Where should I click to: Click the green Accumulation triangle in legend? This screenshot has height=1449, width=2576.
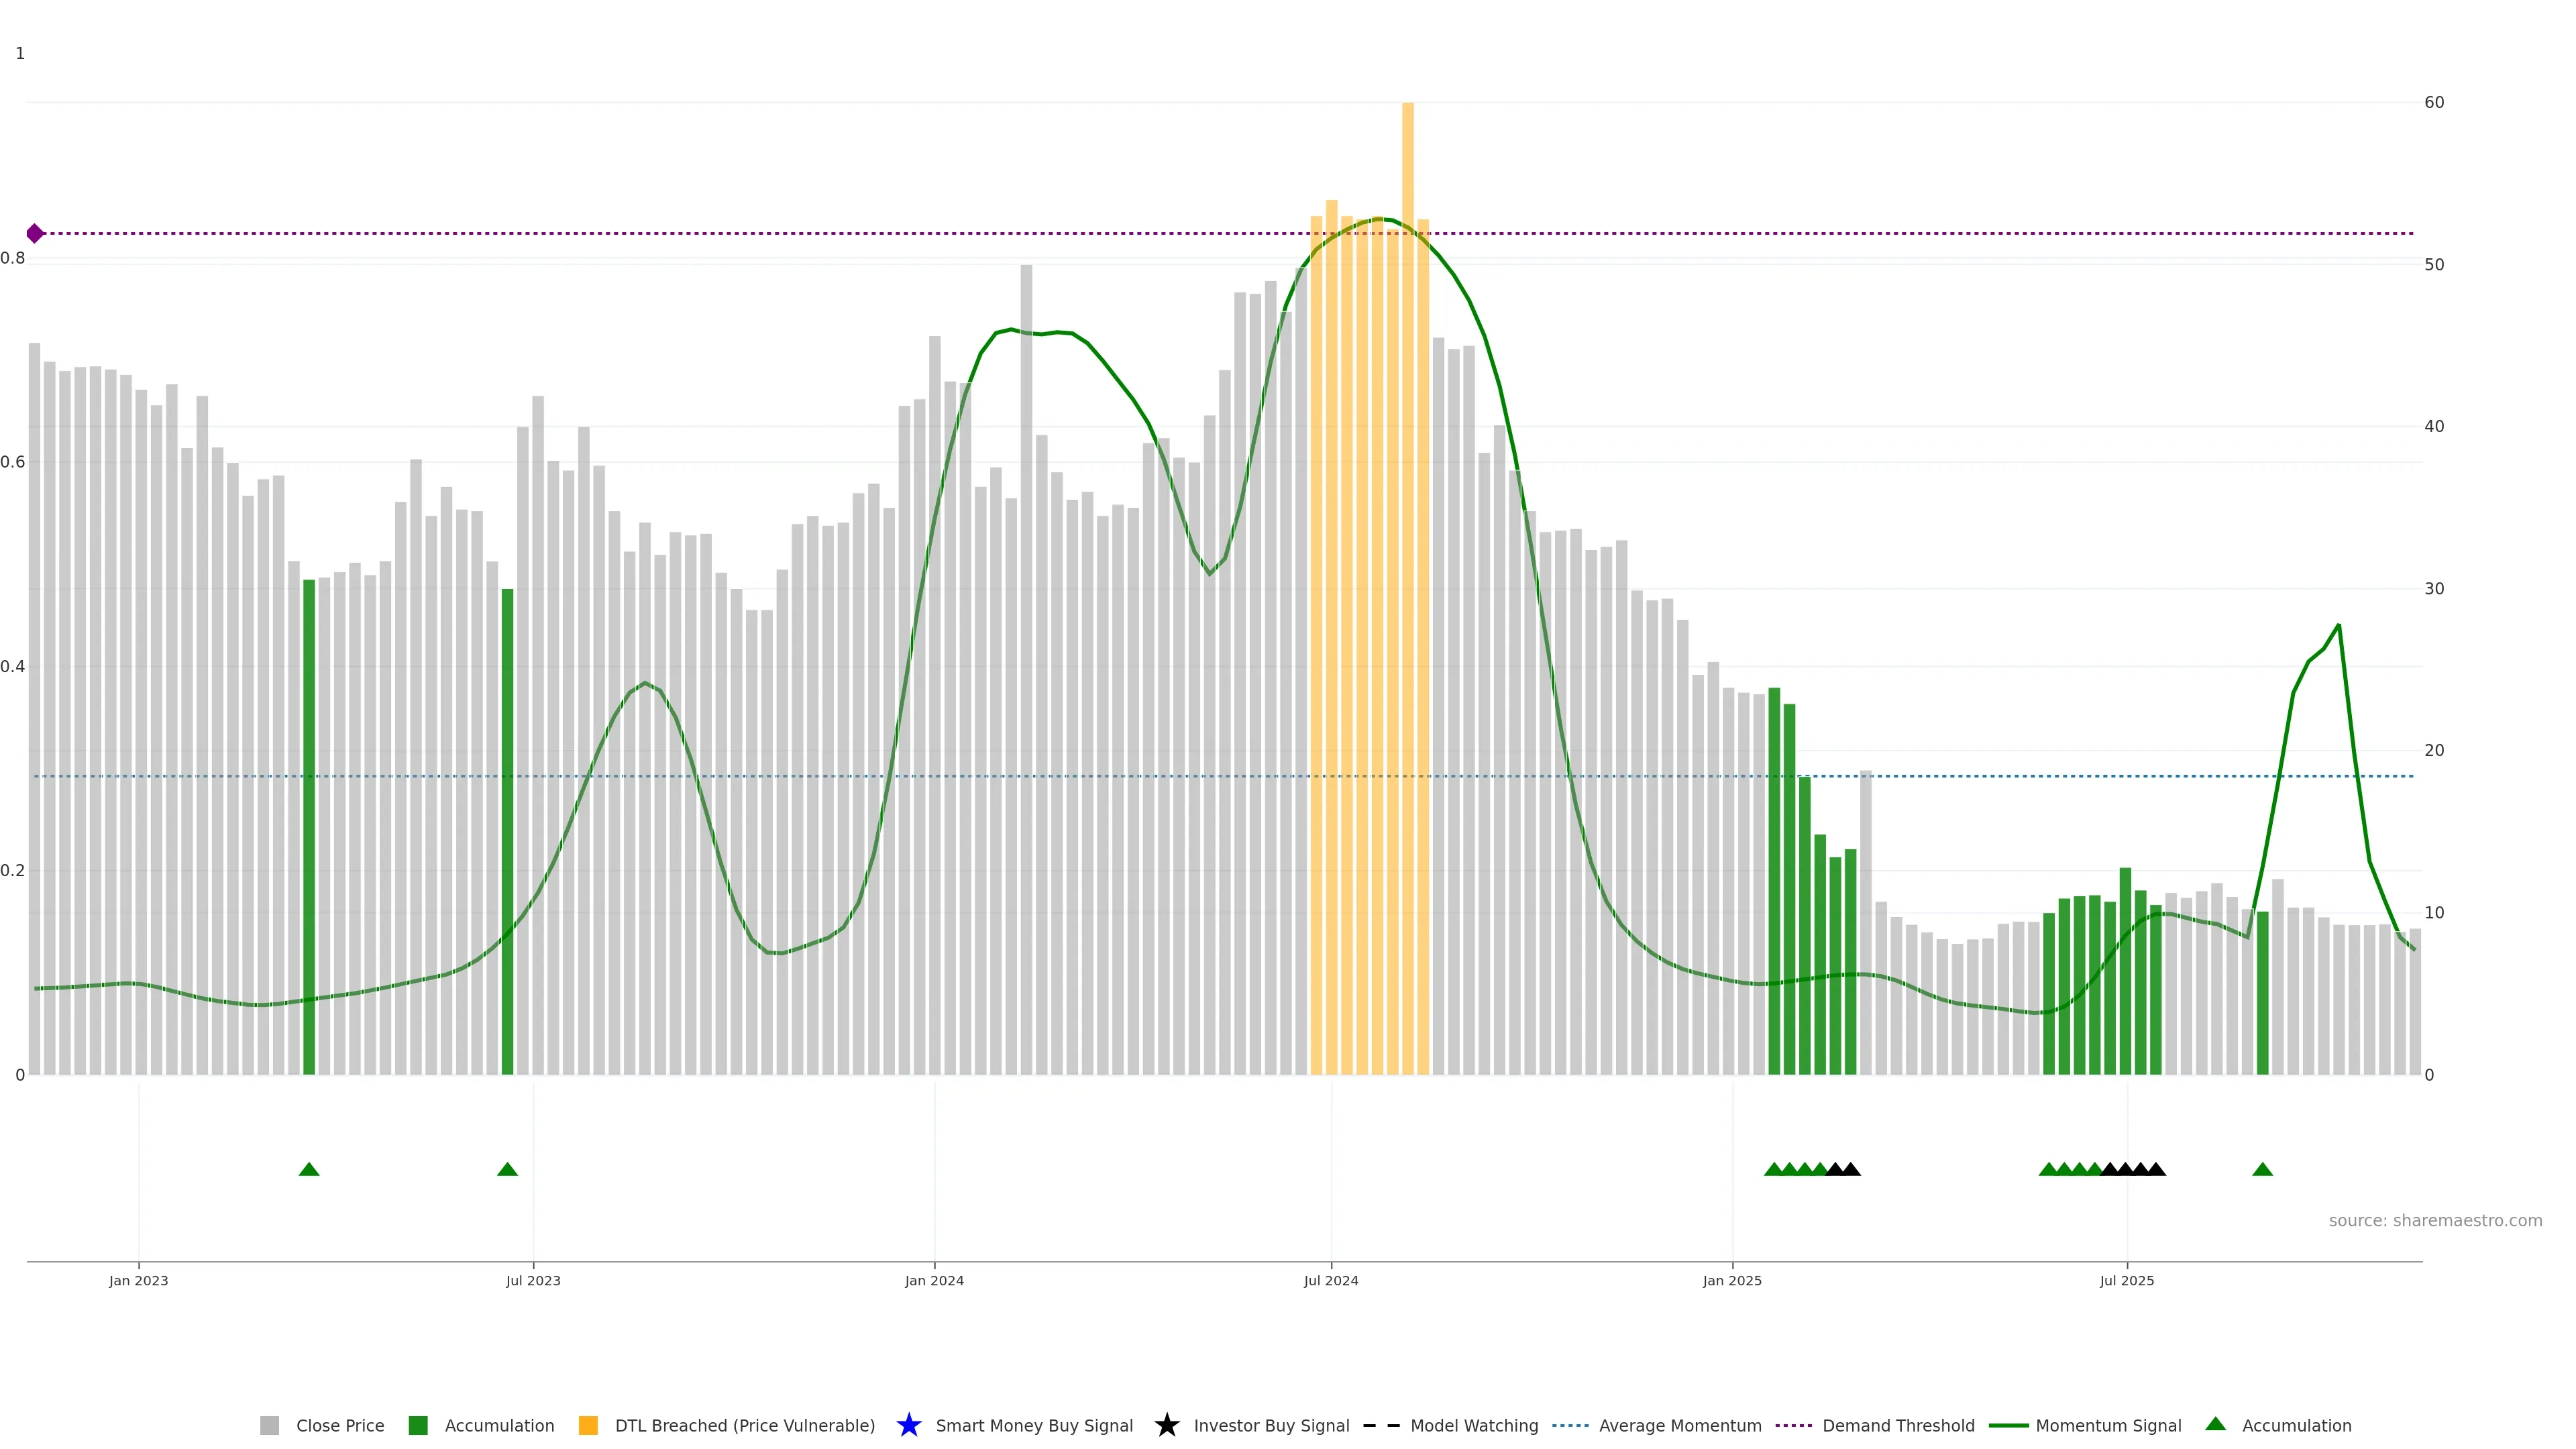pyautogui.click(x=2215, y=1424)
